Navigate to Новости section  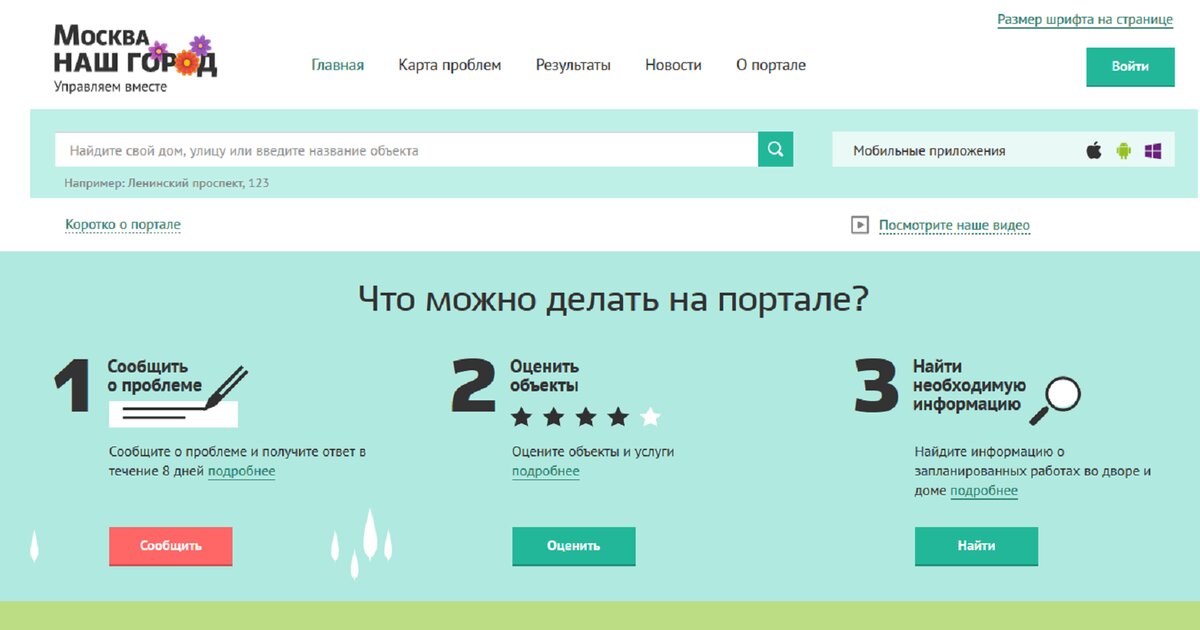click(x=673, y=65)
